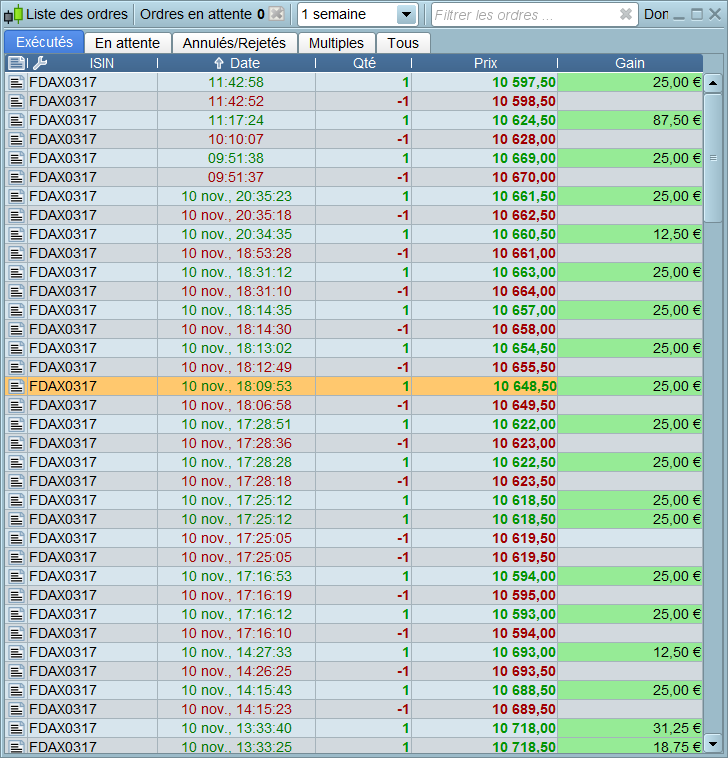Open the 1 semaine period dropdown
Viewport: 728px width, 758px height.
(x=405, y=15)
